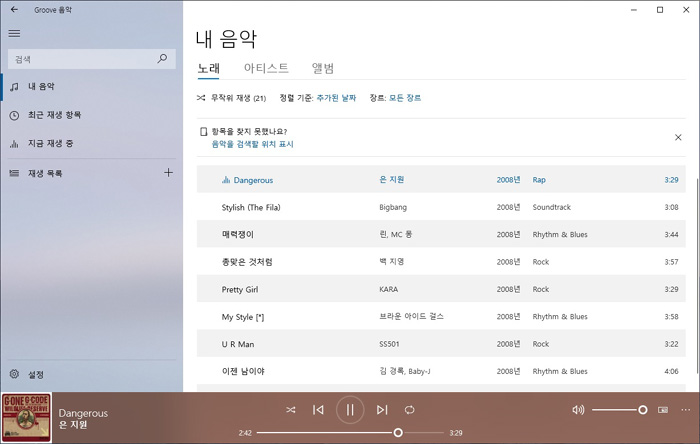Click the 음악을 검색할 위치 표시 link
Image resolution: width=700 pixels, height=444 pixels.
pos(253,144)
